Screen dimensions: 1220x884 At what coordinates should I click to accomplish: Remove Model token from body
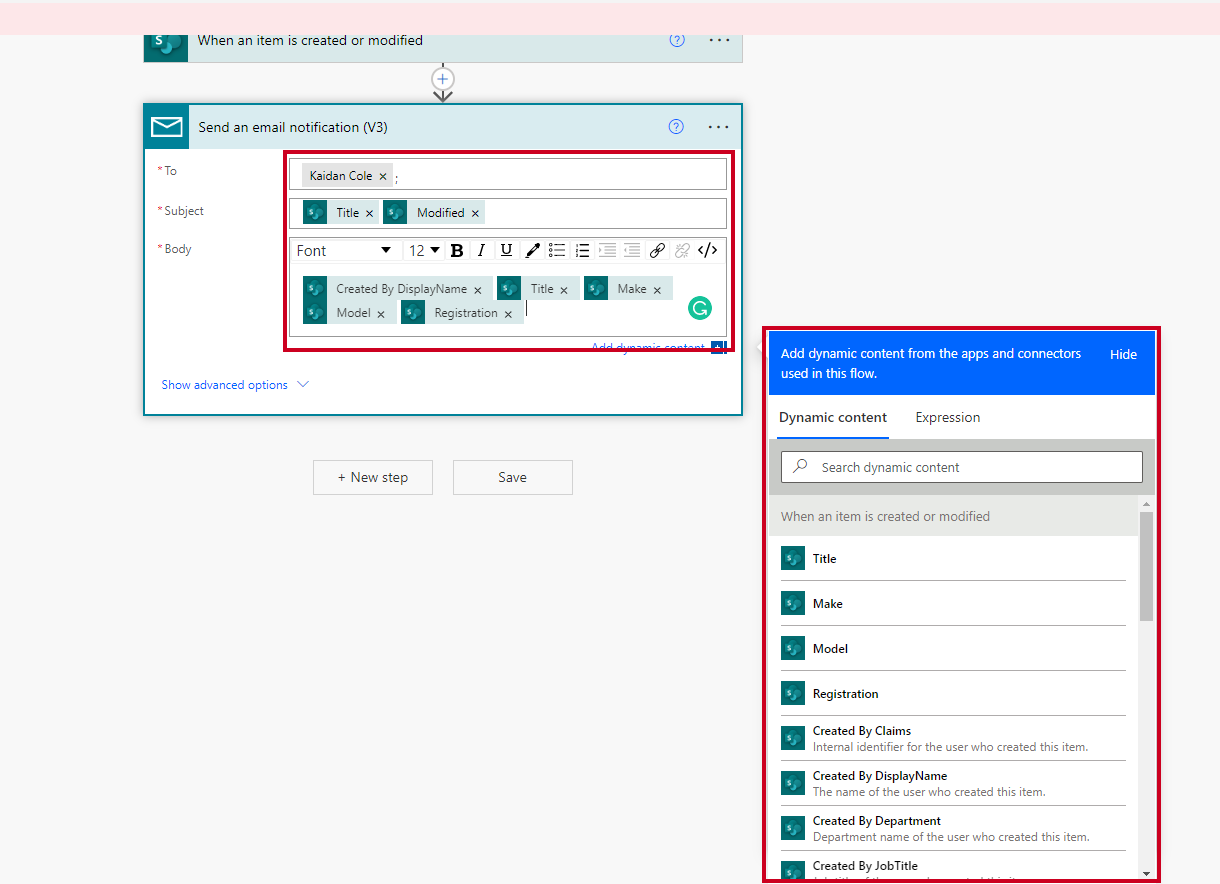(x=381, y=314)
